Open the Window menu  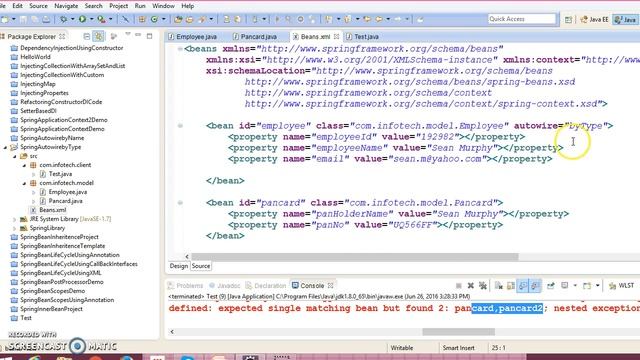163,6
